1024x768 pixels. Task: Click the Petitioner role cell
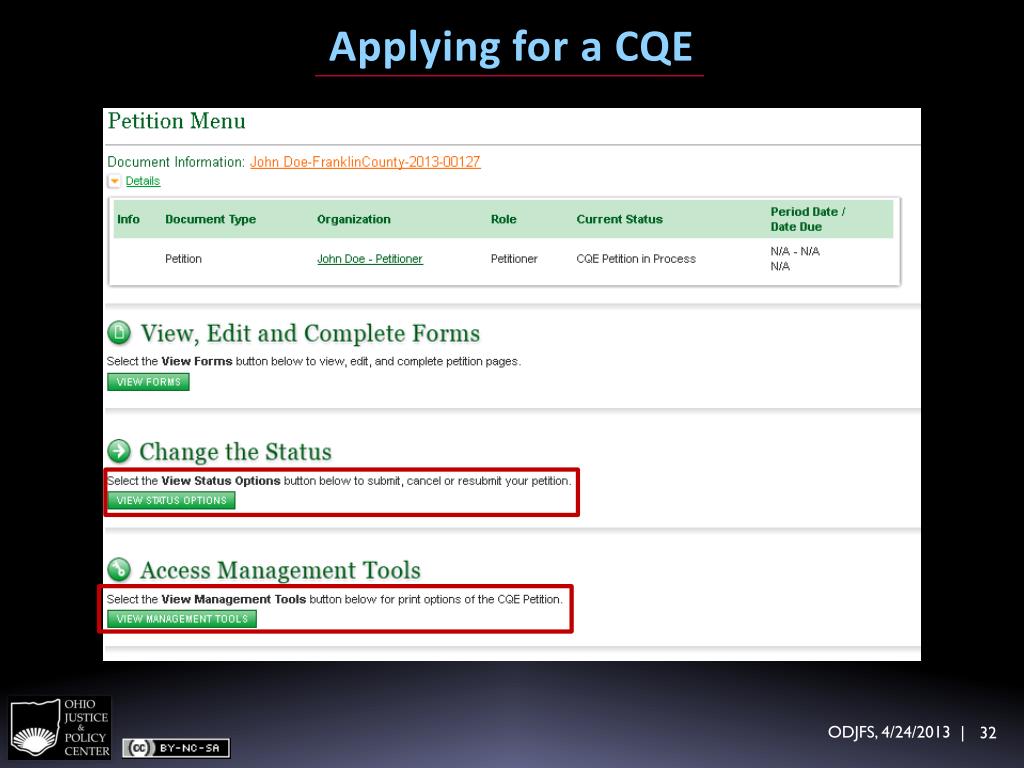point(514,259)
